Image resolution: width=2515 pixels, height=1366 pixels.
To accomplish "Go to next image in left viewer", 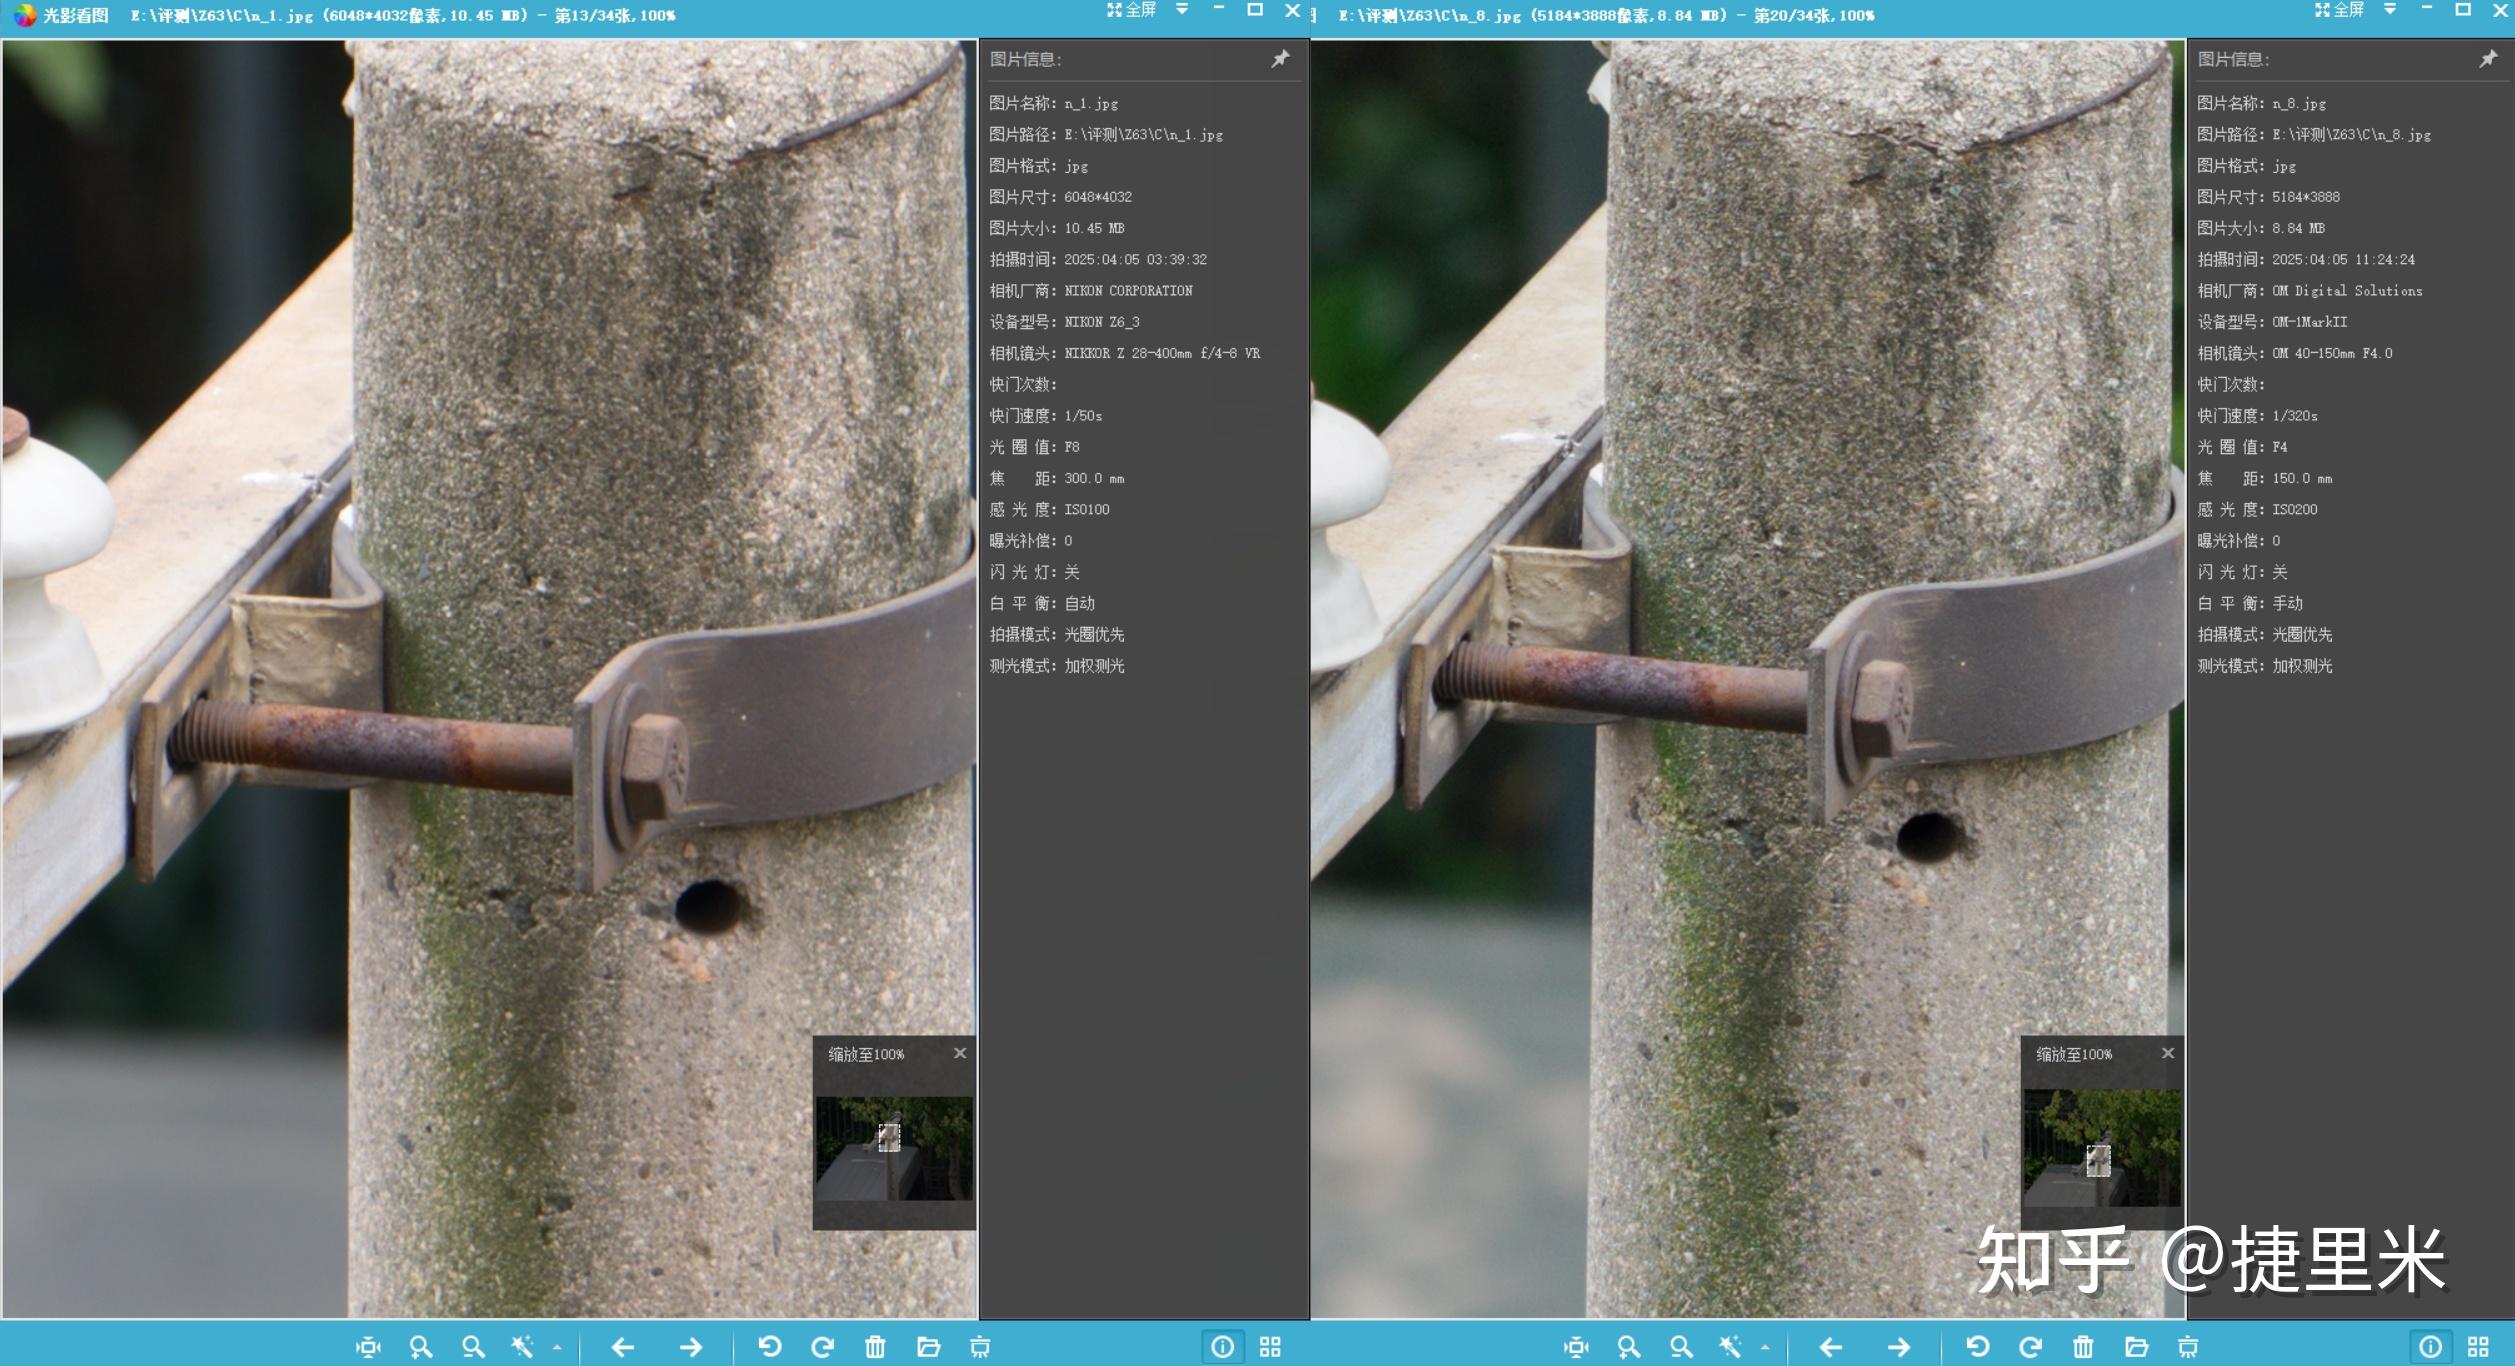I will click(x=690, y=1347).
